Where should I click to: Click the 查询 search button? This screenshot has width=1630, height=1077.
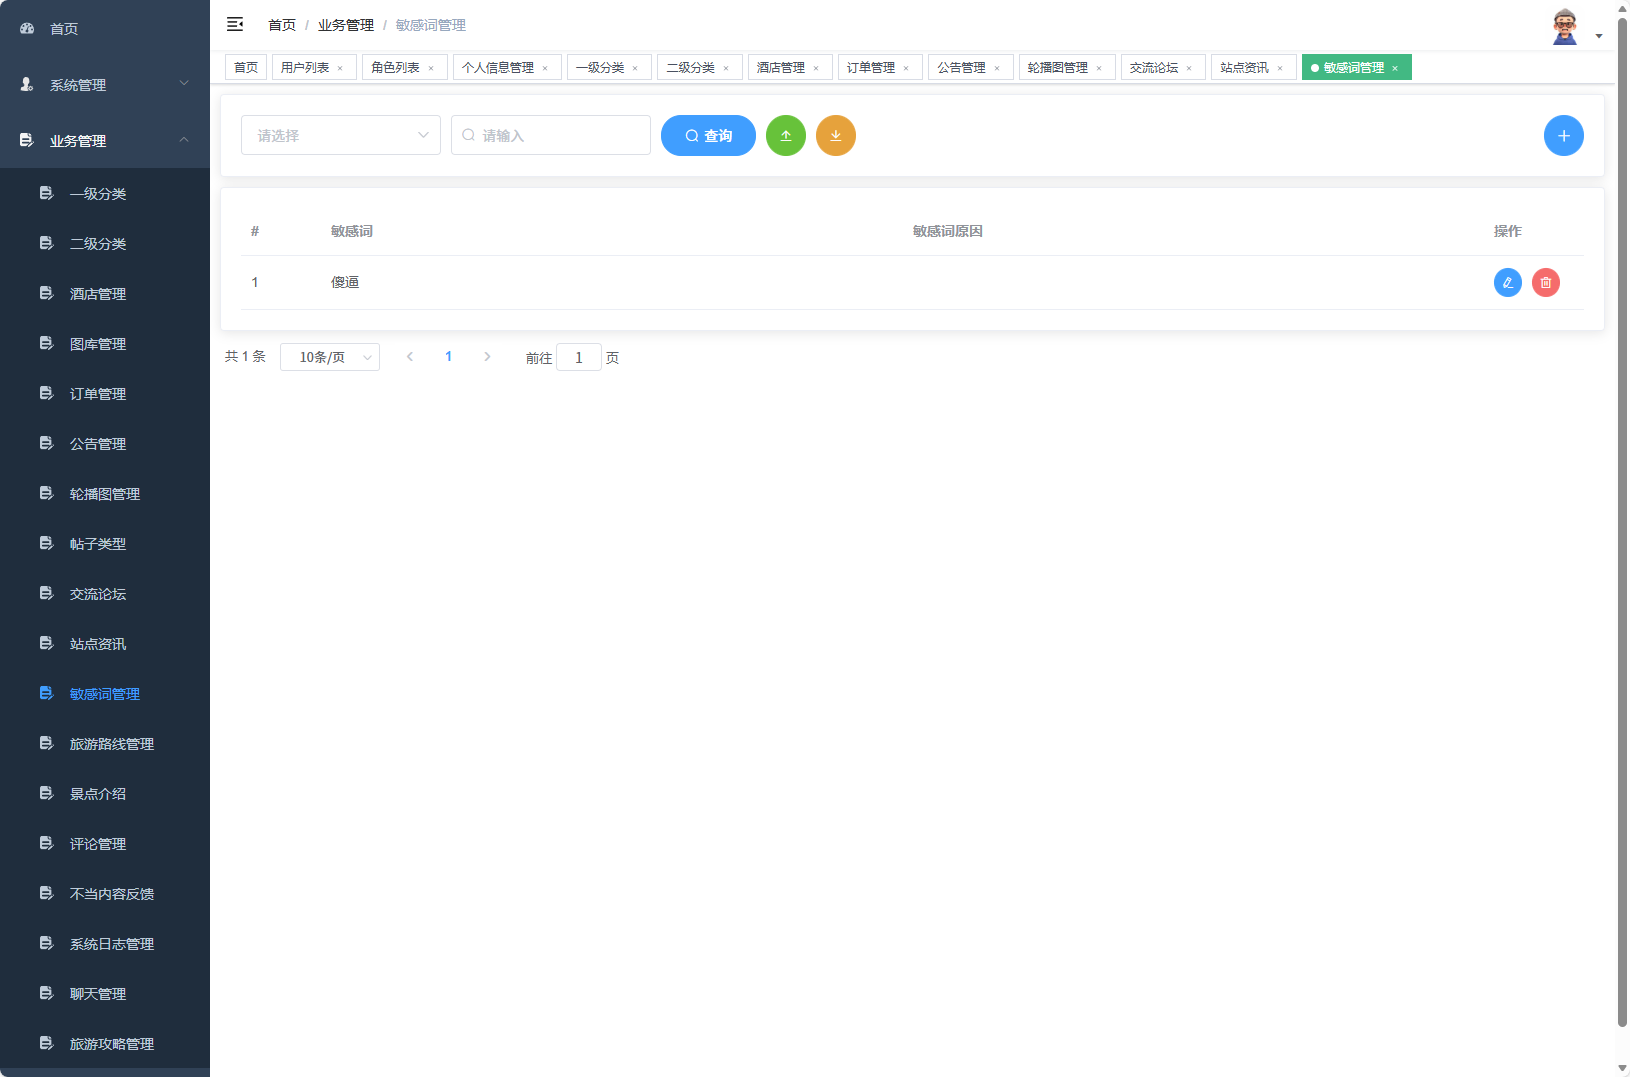pos(708,135)
